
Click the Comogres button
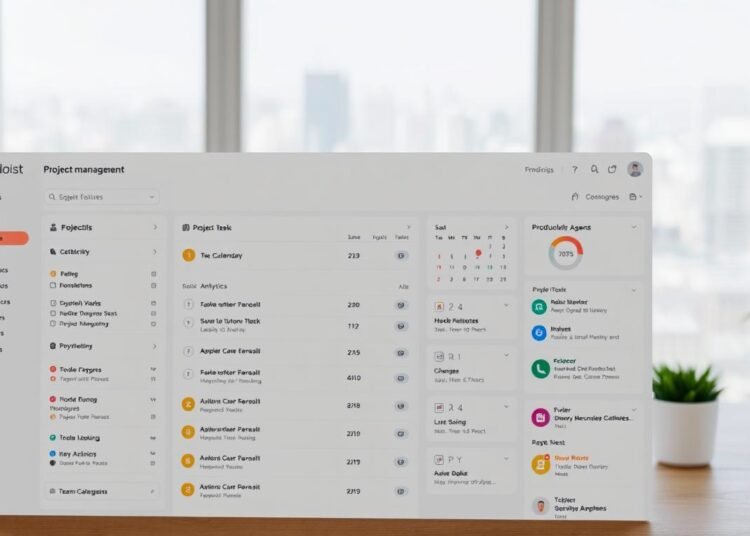click(602, 197)
